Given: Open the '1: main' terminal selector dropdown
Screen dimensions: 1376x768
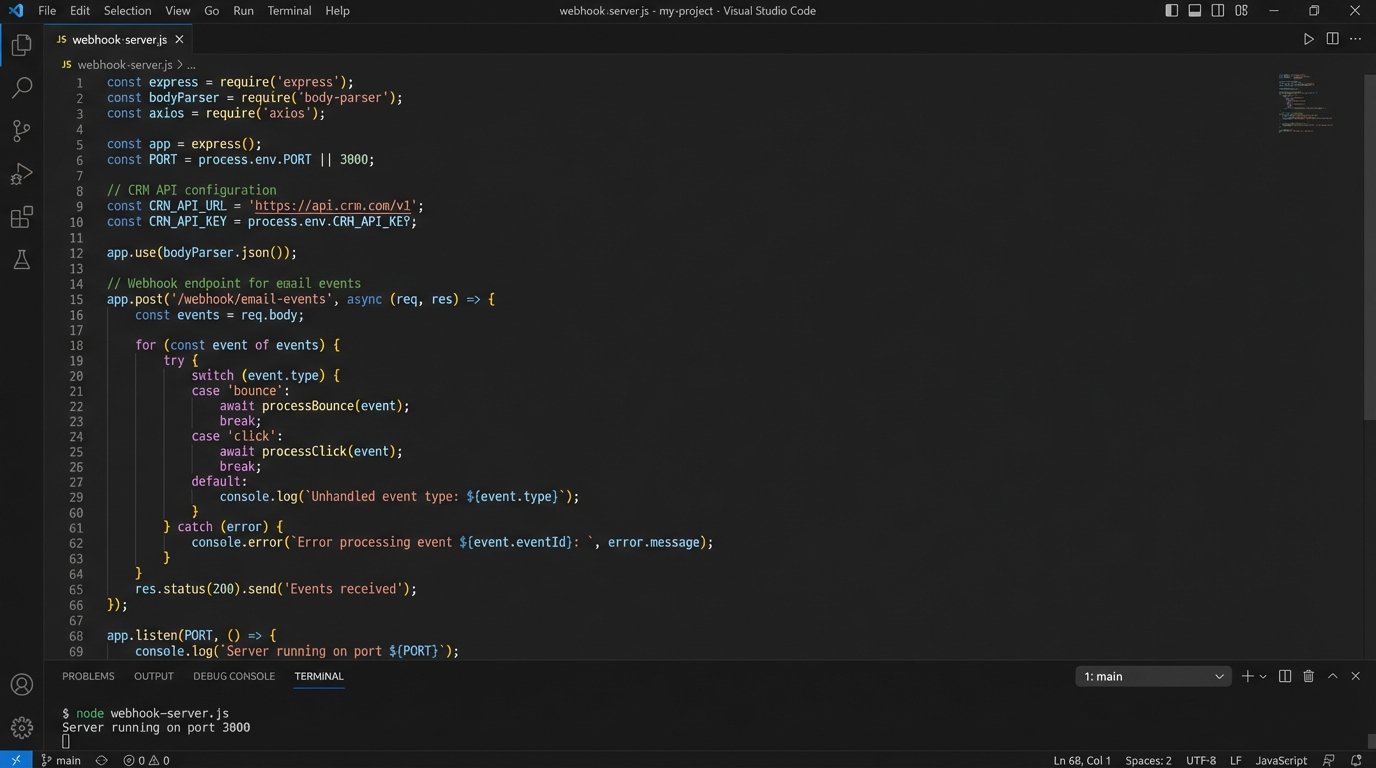Looking at the screenshot, I should pos(1153,677).
